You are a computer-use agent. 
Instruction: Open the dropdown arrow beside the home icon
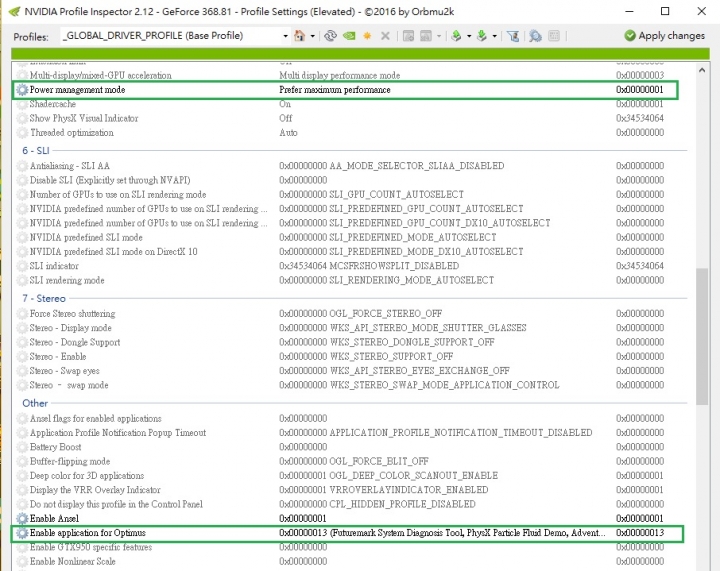coord(313,36)
